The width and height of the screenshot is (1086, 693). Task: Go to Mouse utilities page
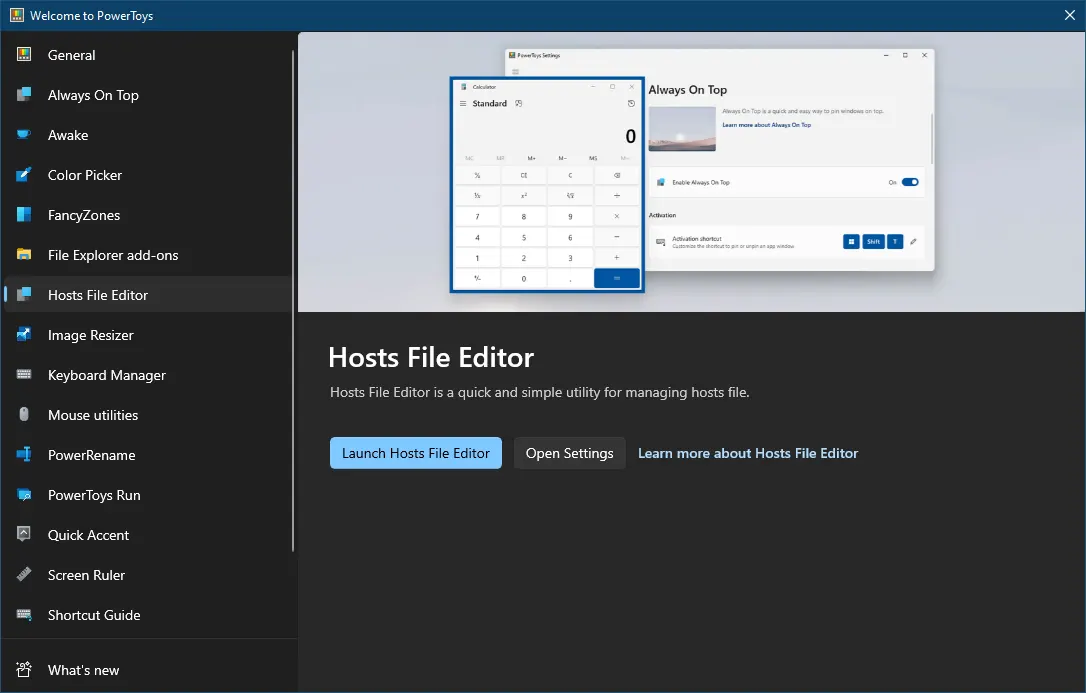click(148, 415)
